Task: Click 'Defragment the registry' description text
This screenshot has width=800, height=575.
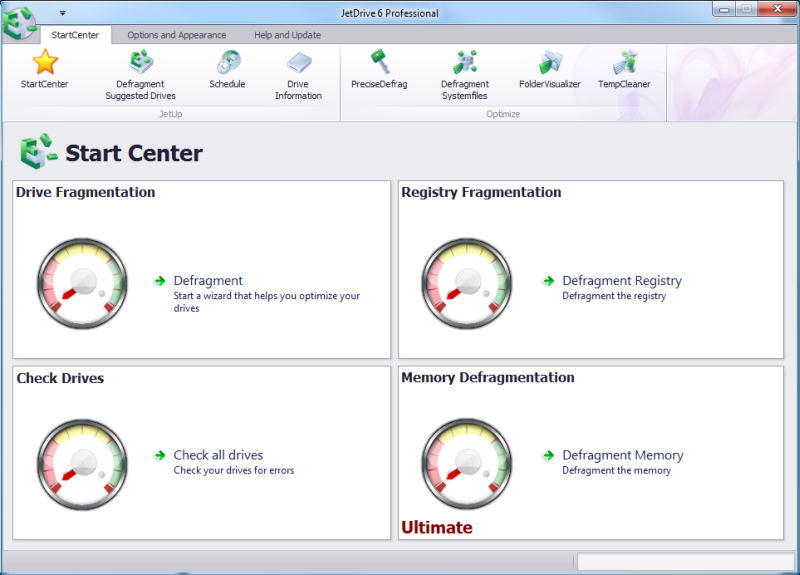Action: [614, 296]
